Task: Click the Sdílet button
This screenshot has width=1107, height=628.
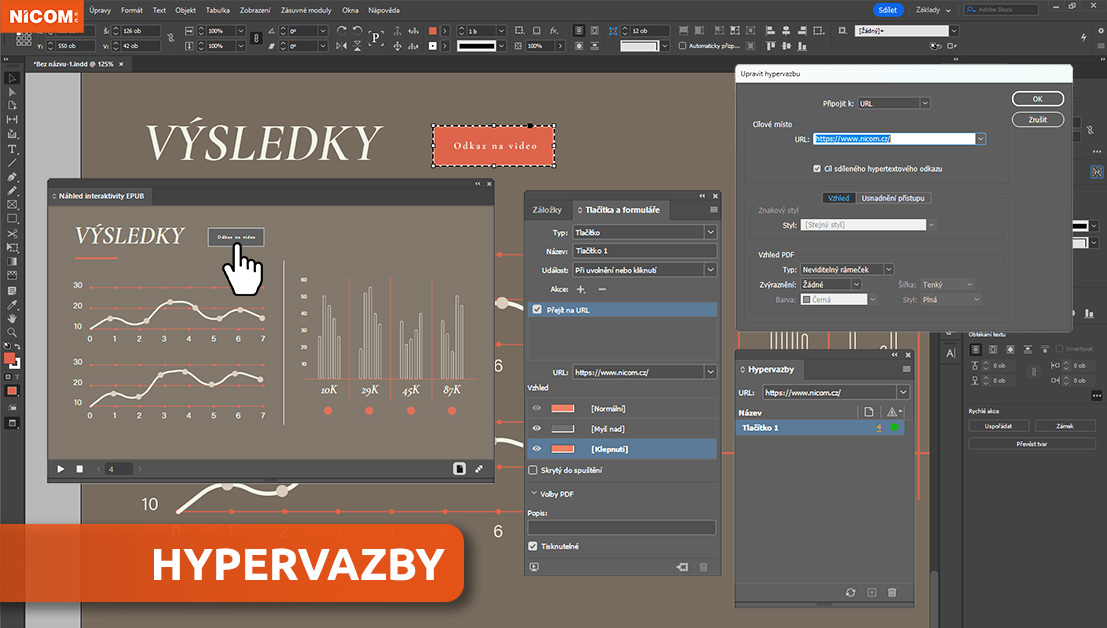Action: 886,10
